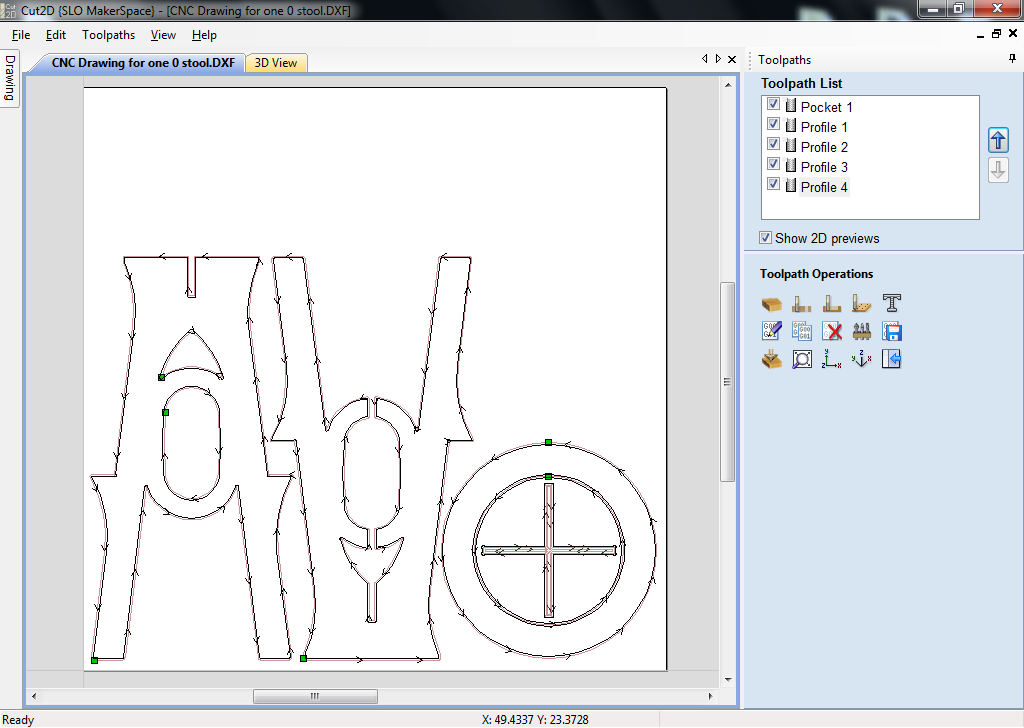The height and width of the screenshot is (728, 1024).
Task: Click the horizontal scrollbar right arrow
Action: tap(711, 697)
